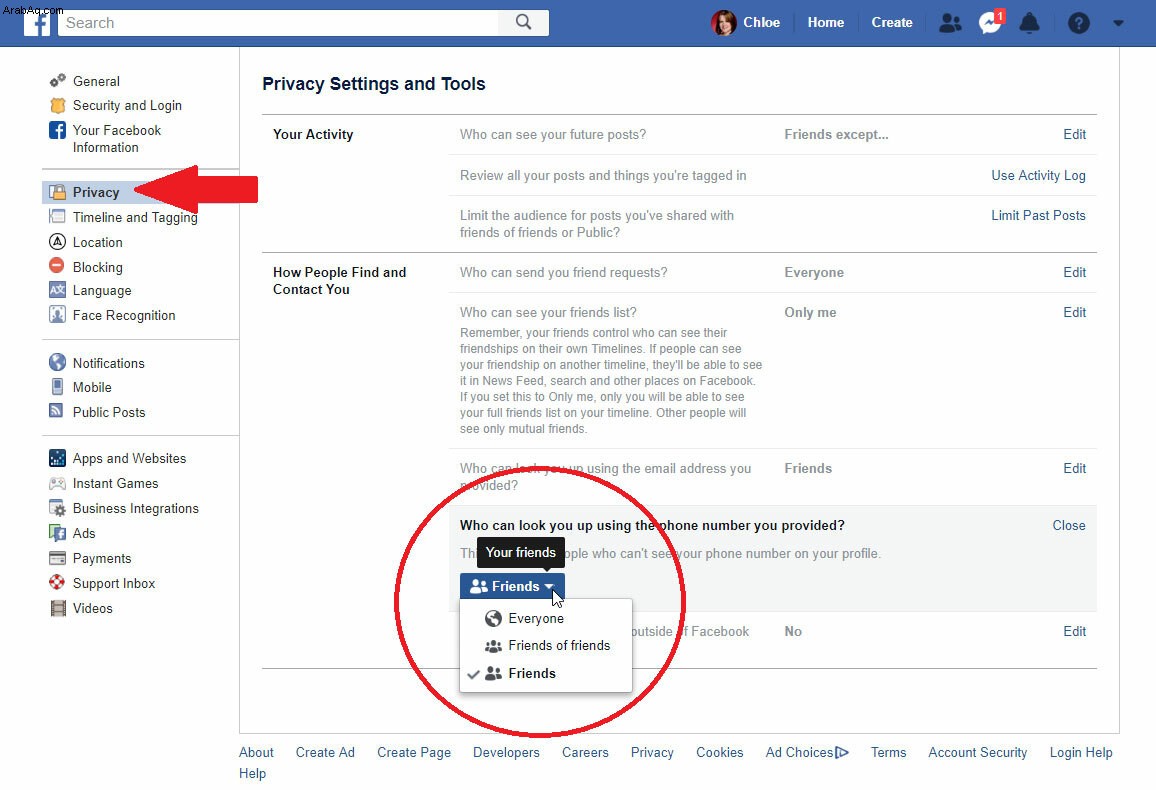This screenshot has width=1156, height=790.
Task: Click the Business Integrations icon
Action: click(x=58, y=508)
